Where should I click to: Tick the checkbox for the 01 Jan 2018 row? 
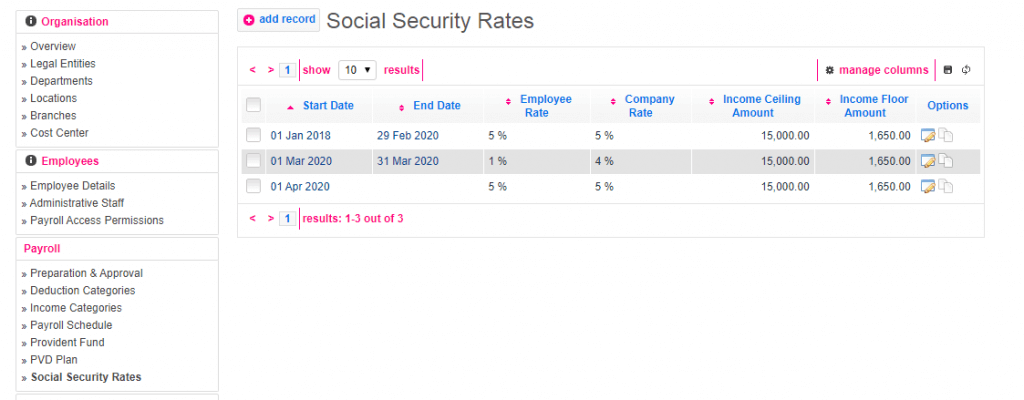[x=253, y=135]
